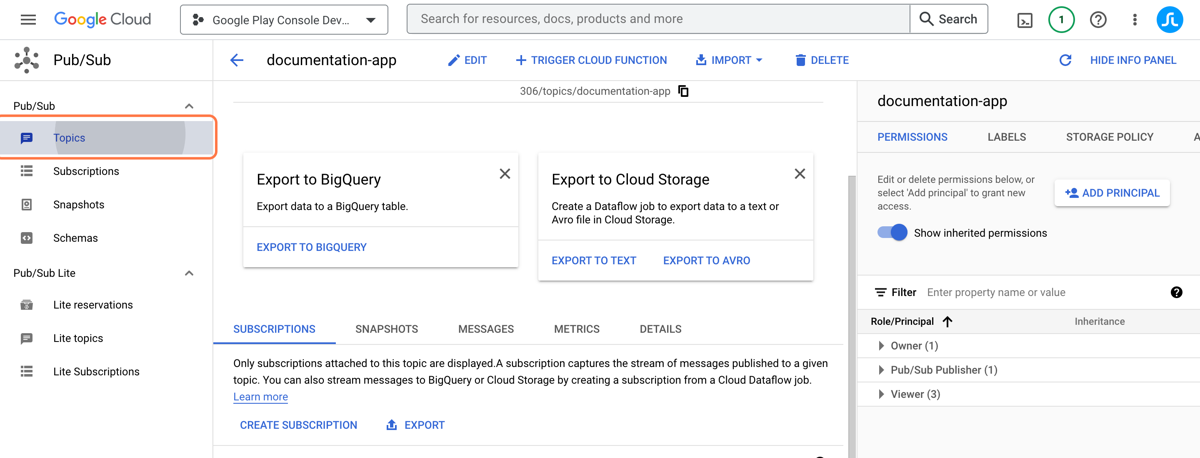Open the hamburger navigation menu
Image resolution: width=1200 pixels, height=458 pixels.
tap(28, 19)
